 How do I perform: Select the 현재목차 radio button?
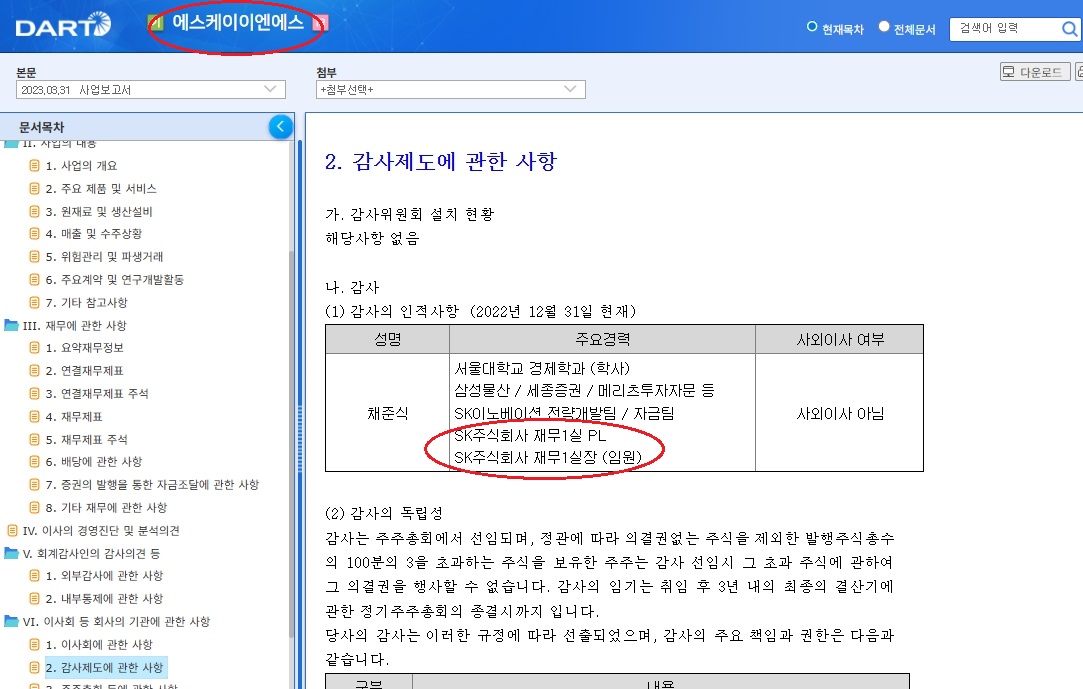[812, 28]
